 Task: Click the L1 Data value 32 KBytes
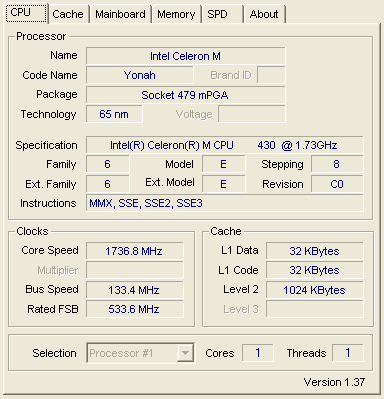click(x=315, y=251)
